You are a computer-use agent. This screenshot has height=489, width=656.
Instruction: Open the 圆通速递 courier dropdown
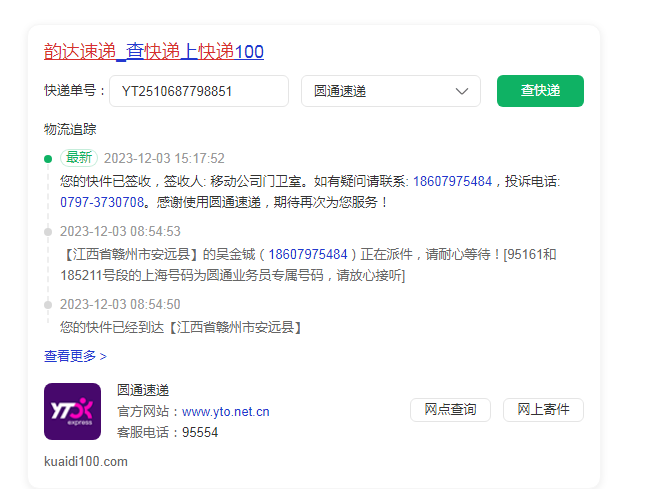pos(391,91)
